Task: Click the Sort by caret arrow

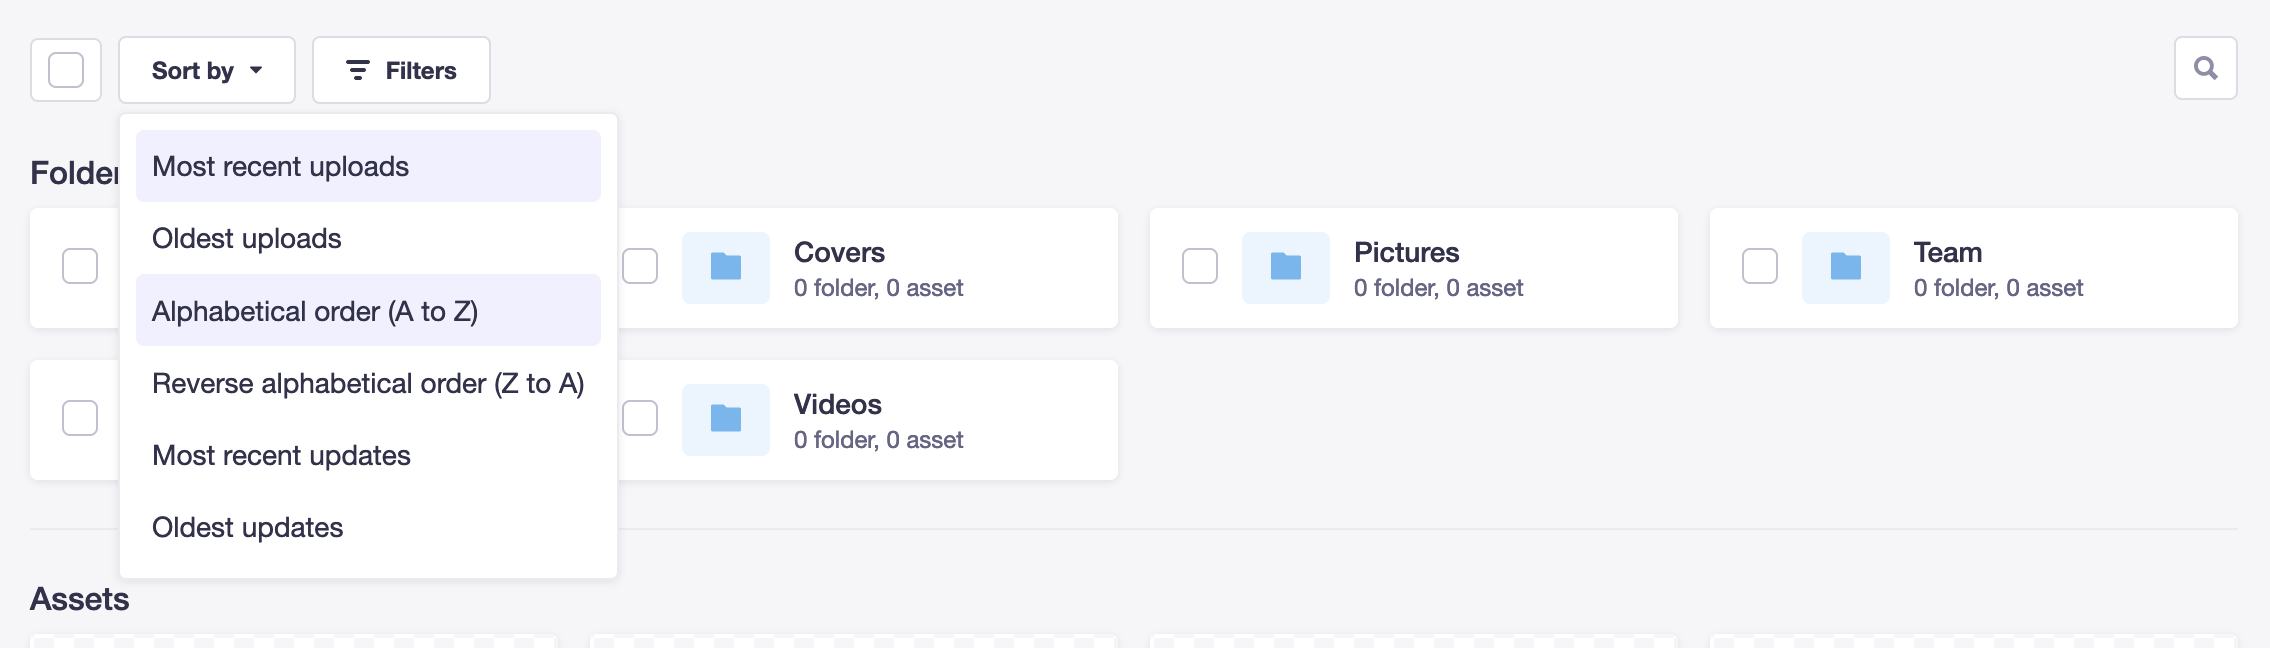Action: pos(256,70)
